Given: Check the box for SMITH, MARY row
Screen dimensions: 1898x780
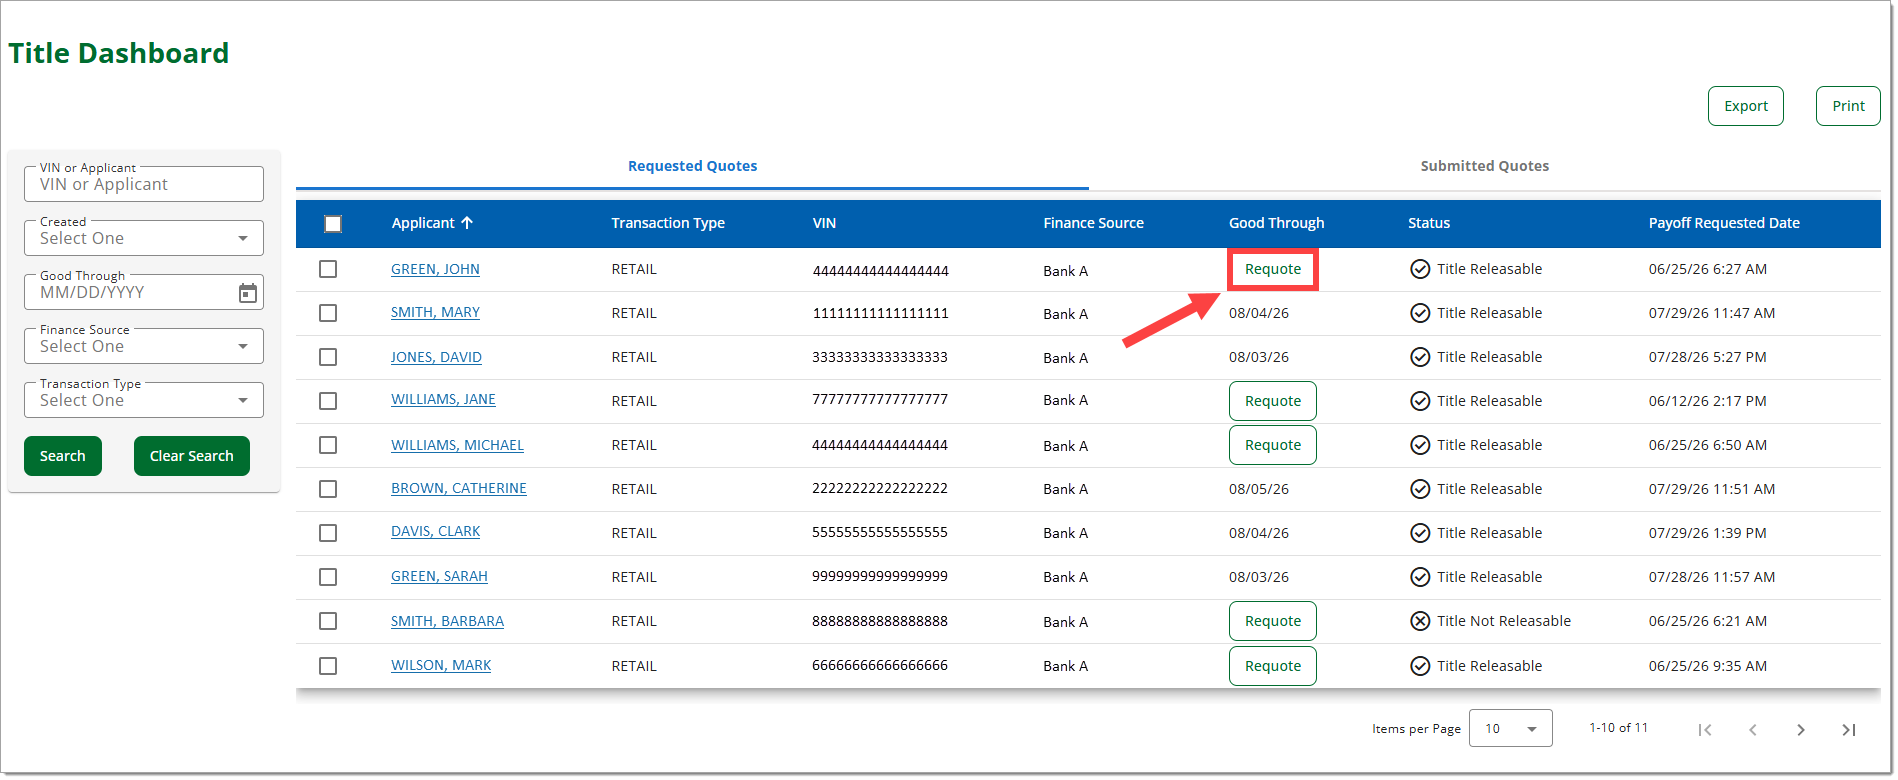Looking at the screenshot, I should tap(328, 313).
